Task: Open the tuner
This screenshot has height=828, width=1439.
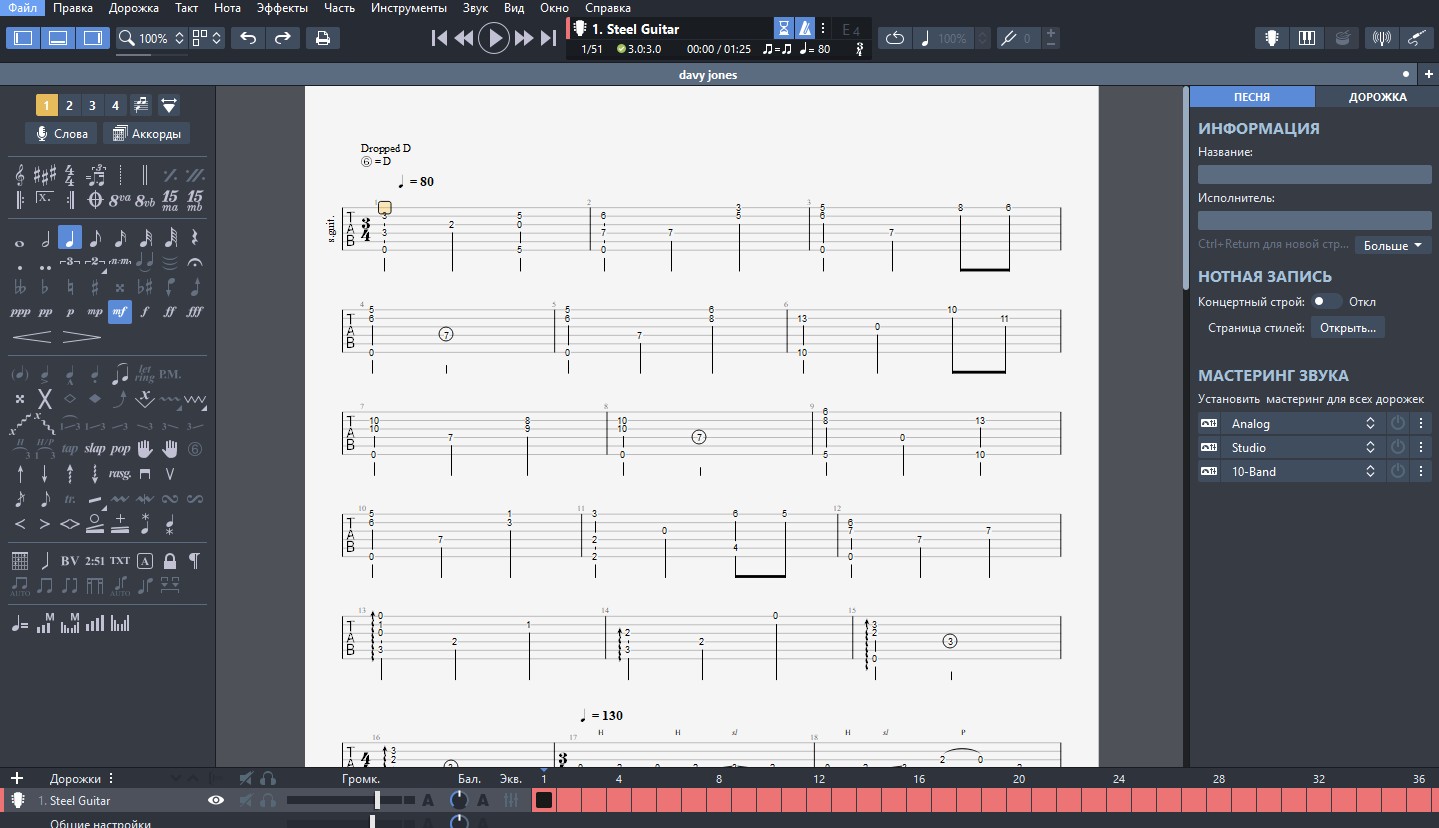Action: 1383,38
